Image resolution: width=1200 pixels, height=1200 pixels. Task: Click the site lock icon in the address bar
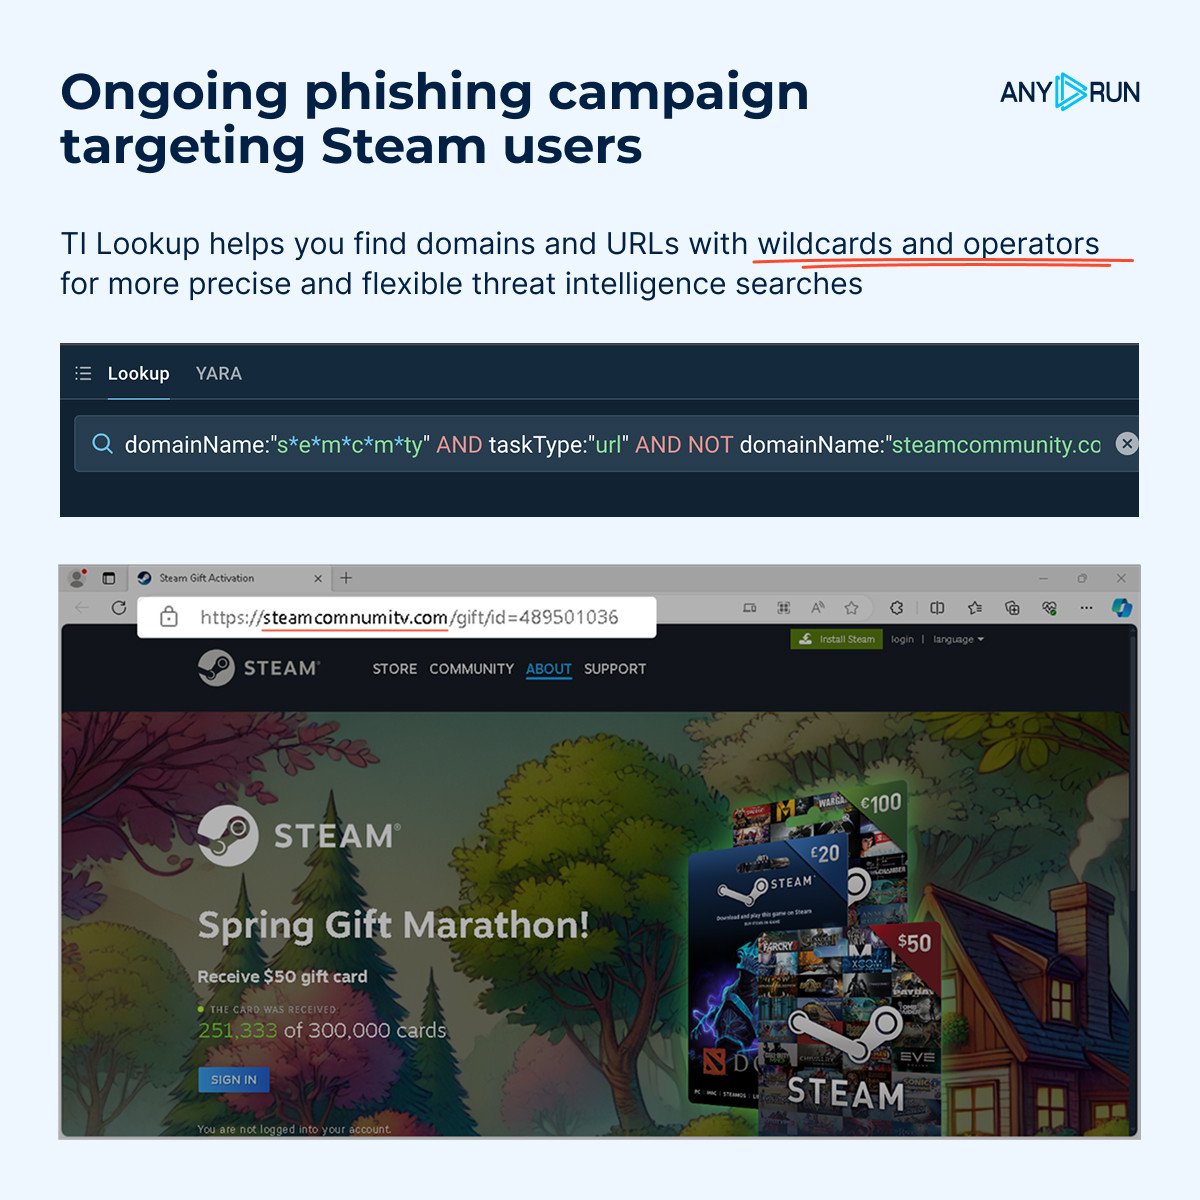[169, 617]
